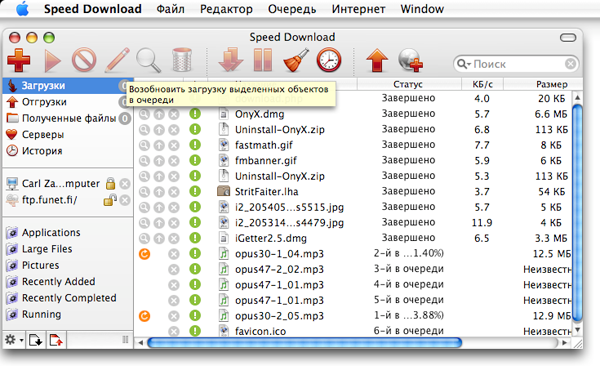Reveal OnyX.dmg with its magnifier icon
The height and width of the screenshot is (366, 600).
coord(144,114)
